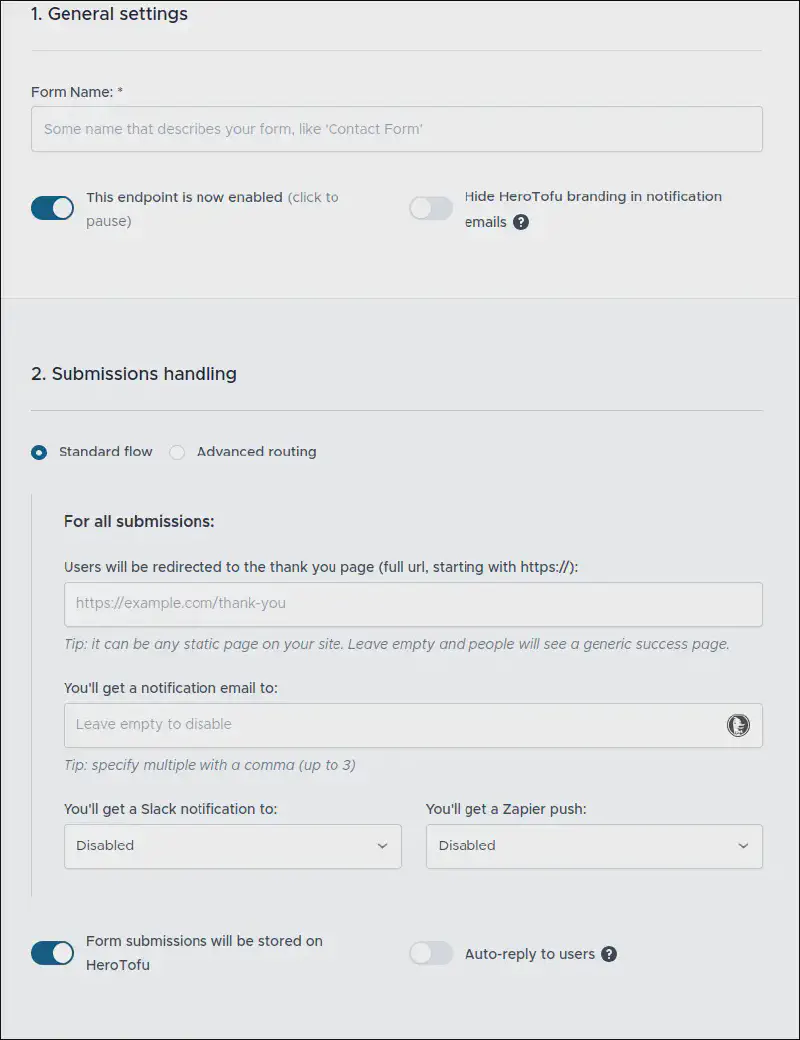
Task: Click the thank you page URL field
Action: coord(413,604)
